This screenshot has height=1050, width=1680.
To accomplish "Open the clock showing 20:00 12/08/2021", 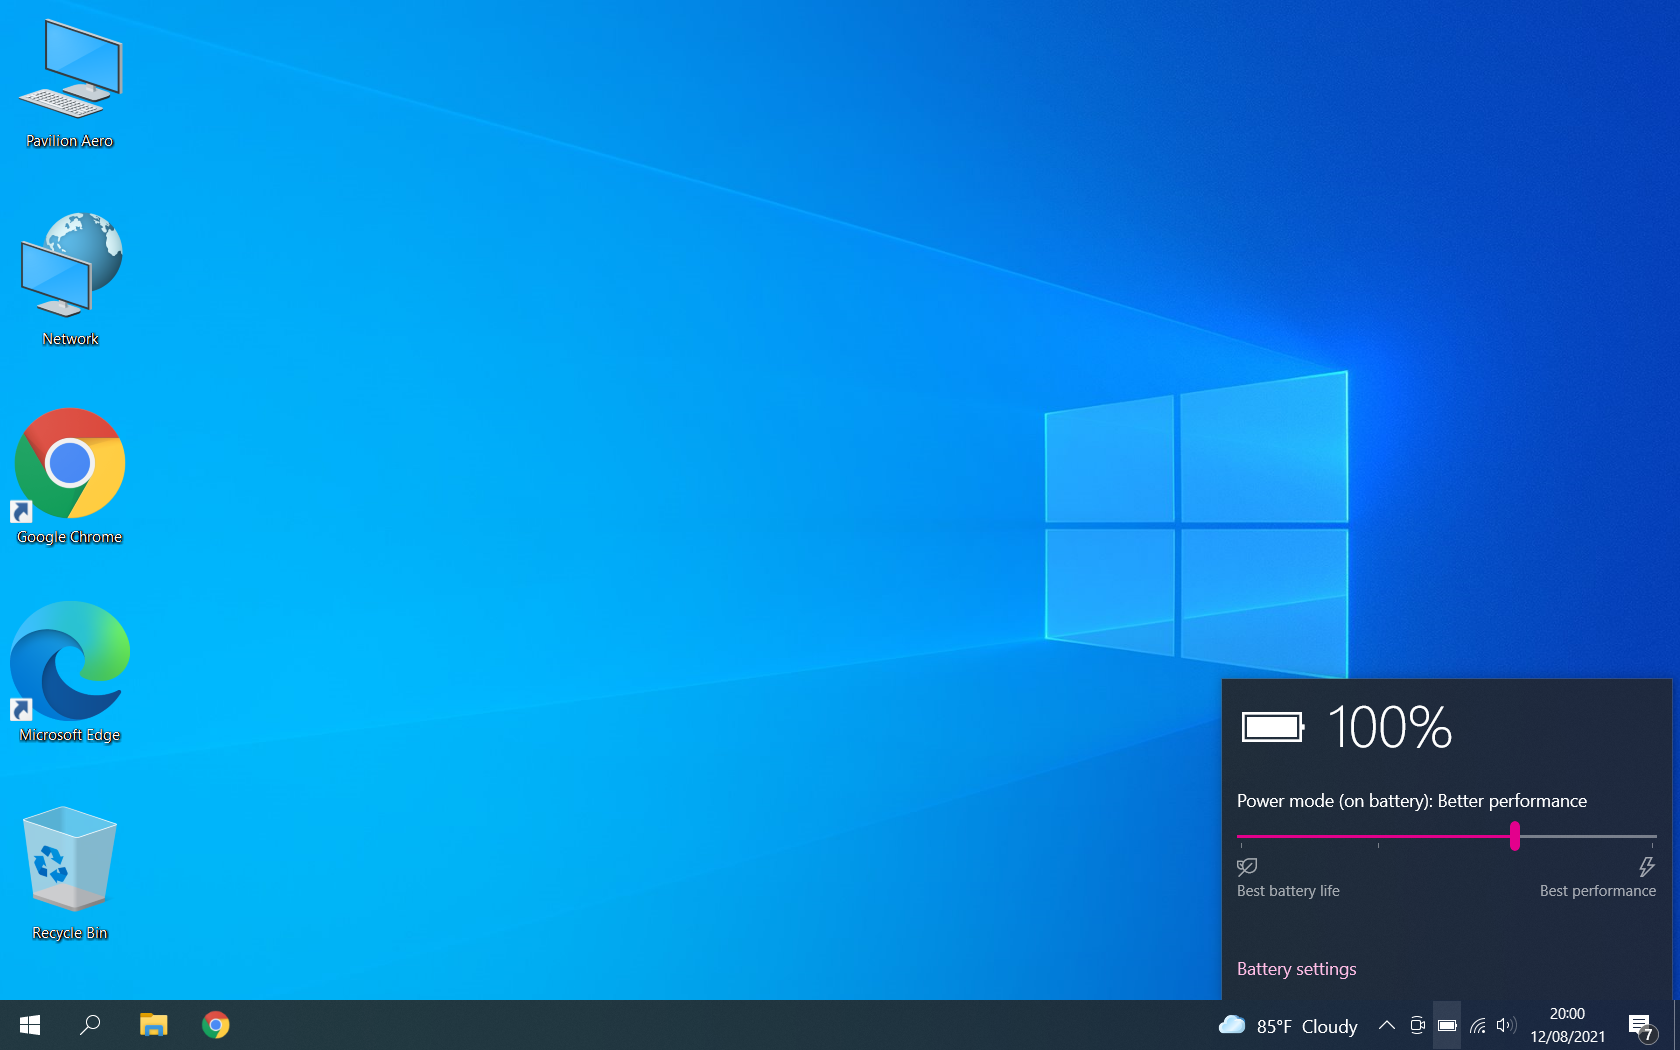I will click(1567, 1025).
